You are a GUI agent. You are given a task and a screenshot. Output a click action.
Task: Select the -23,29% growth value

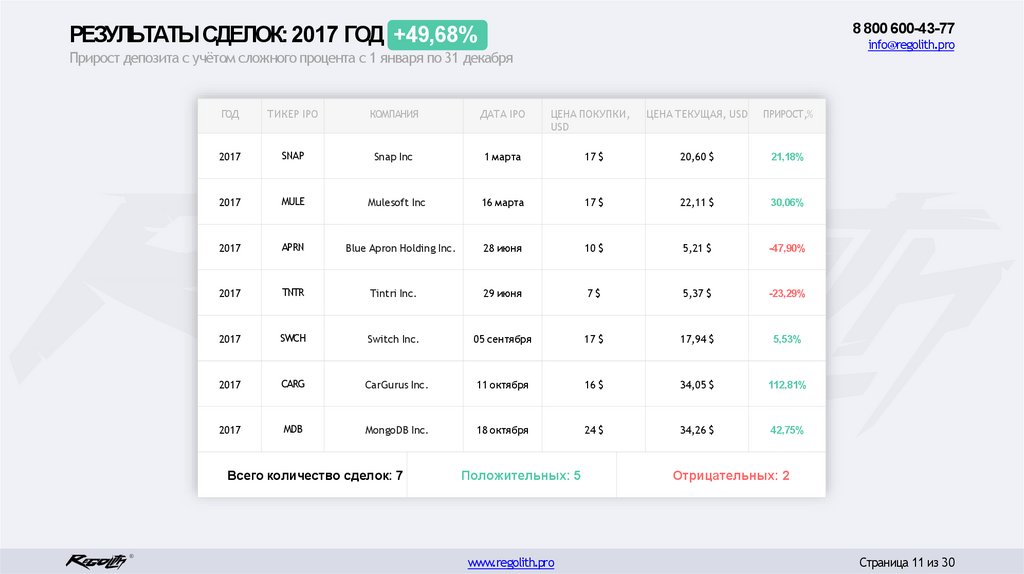pos(787,293)
